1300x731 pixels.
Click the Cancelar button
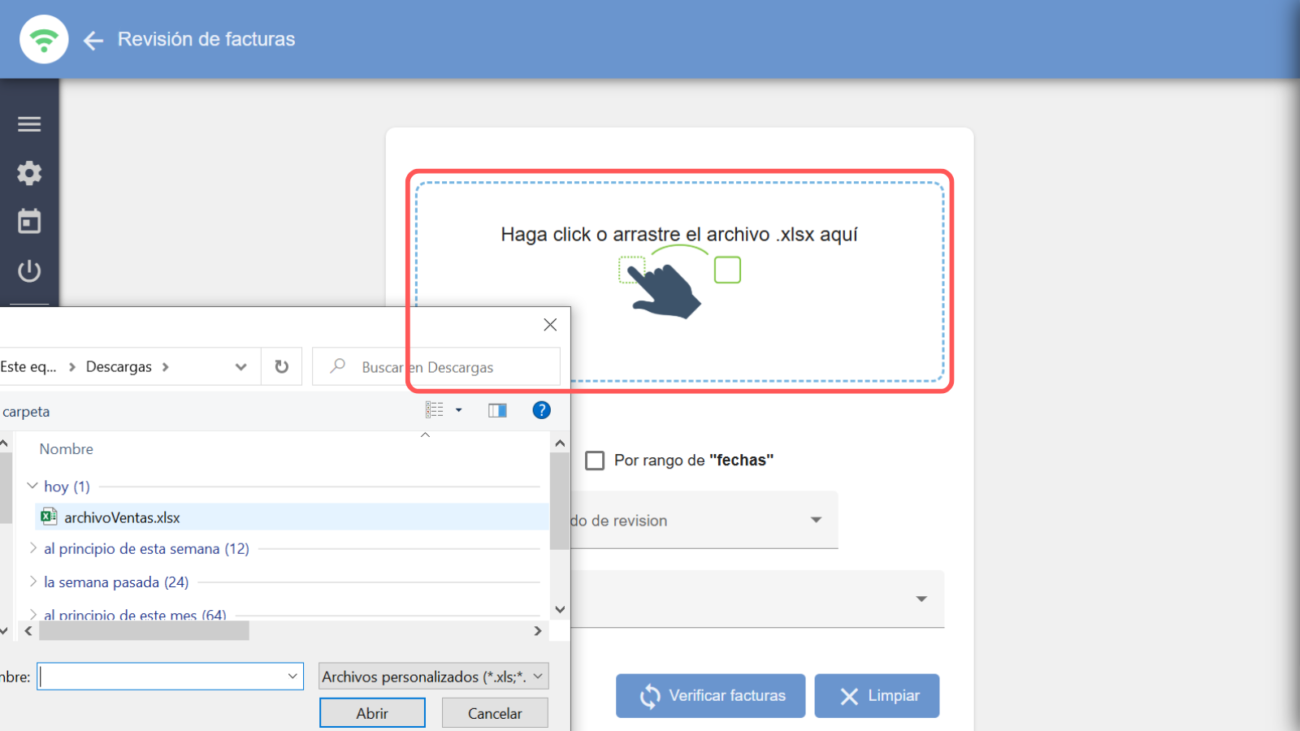tap(495, 713)
